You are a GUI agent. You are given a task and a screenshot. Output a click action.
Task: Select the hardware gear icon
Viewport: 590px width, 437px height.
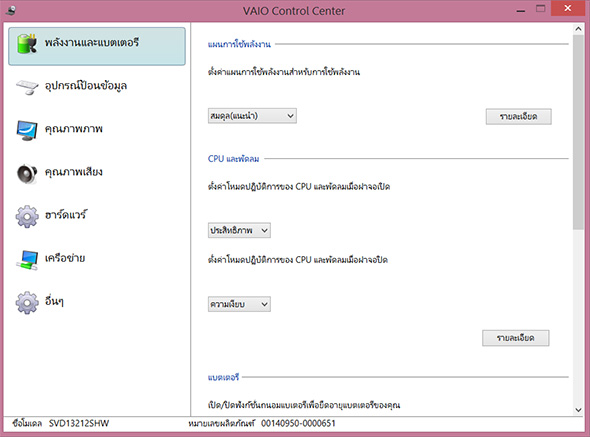point(27,216)
